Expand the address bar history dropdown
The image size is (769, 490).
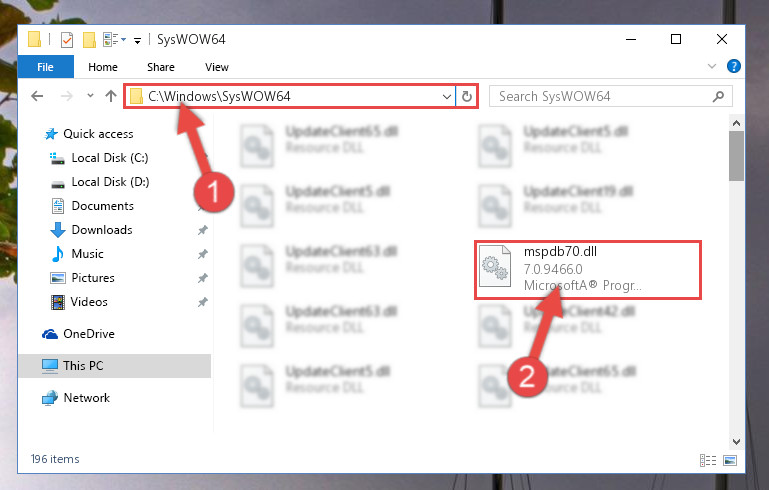point(446,97)
